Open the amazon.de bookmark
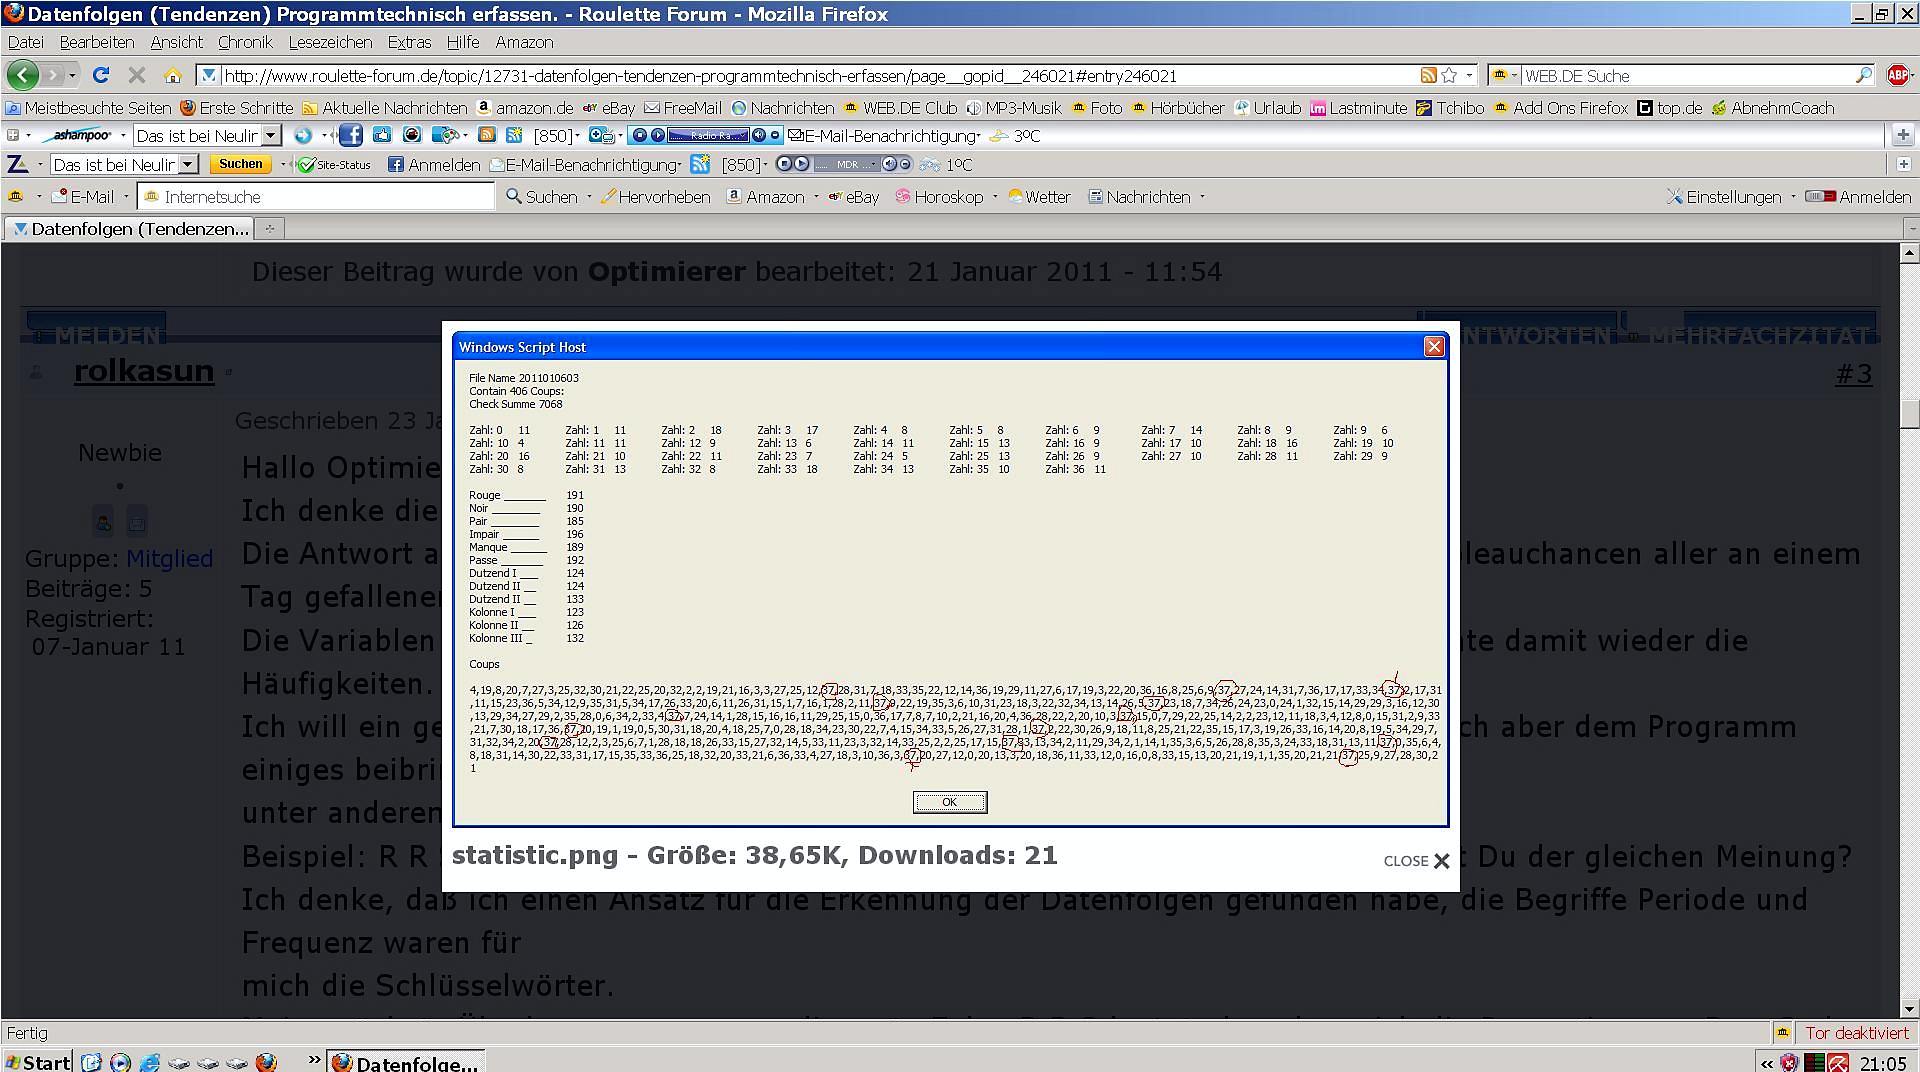 click(x=525, y=108)
